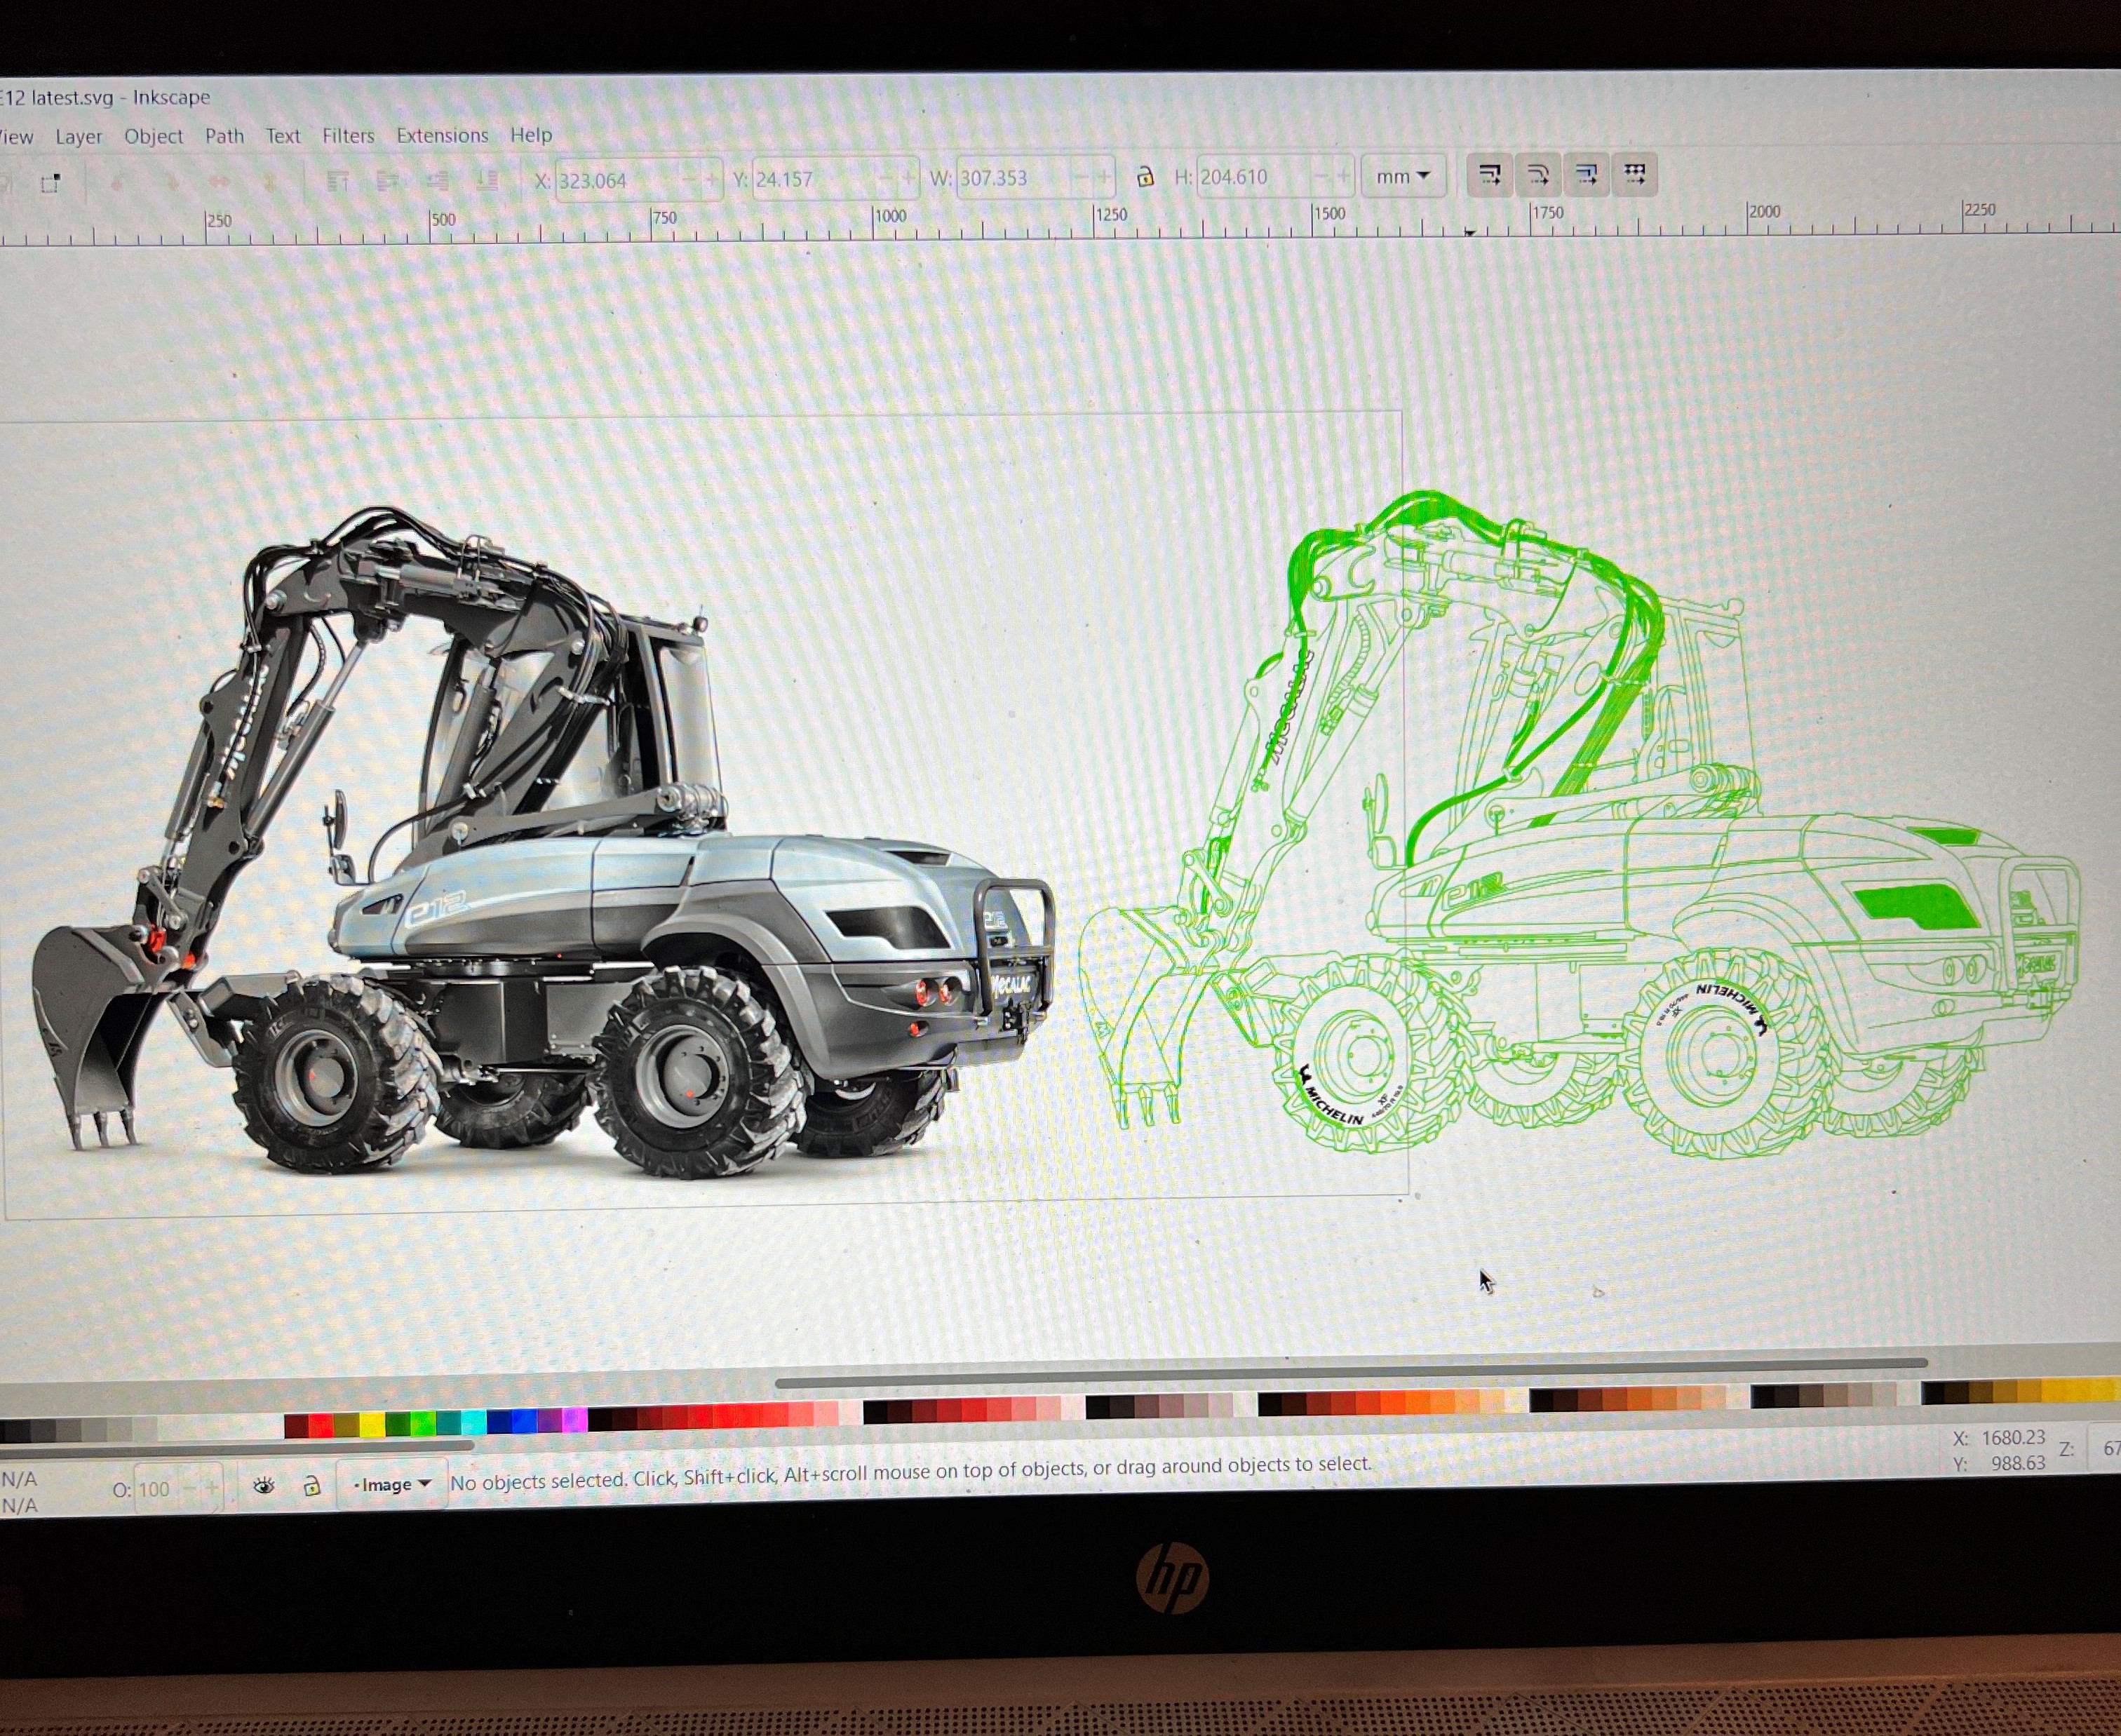Viewport: 2121px width, 1736px height.
Task: Open the Object menu
Action: pos(153,136)
